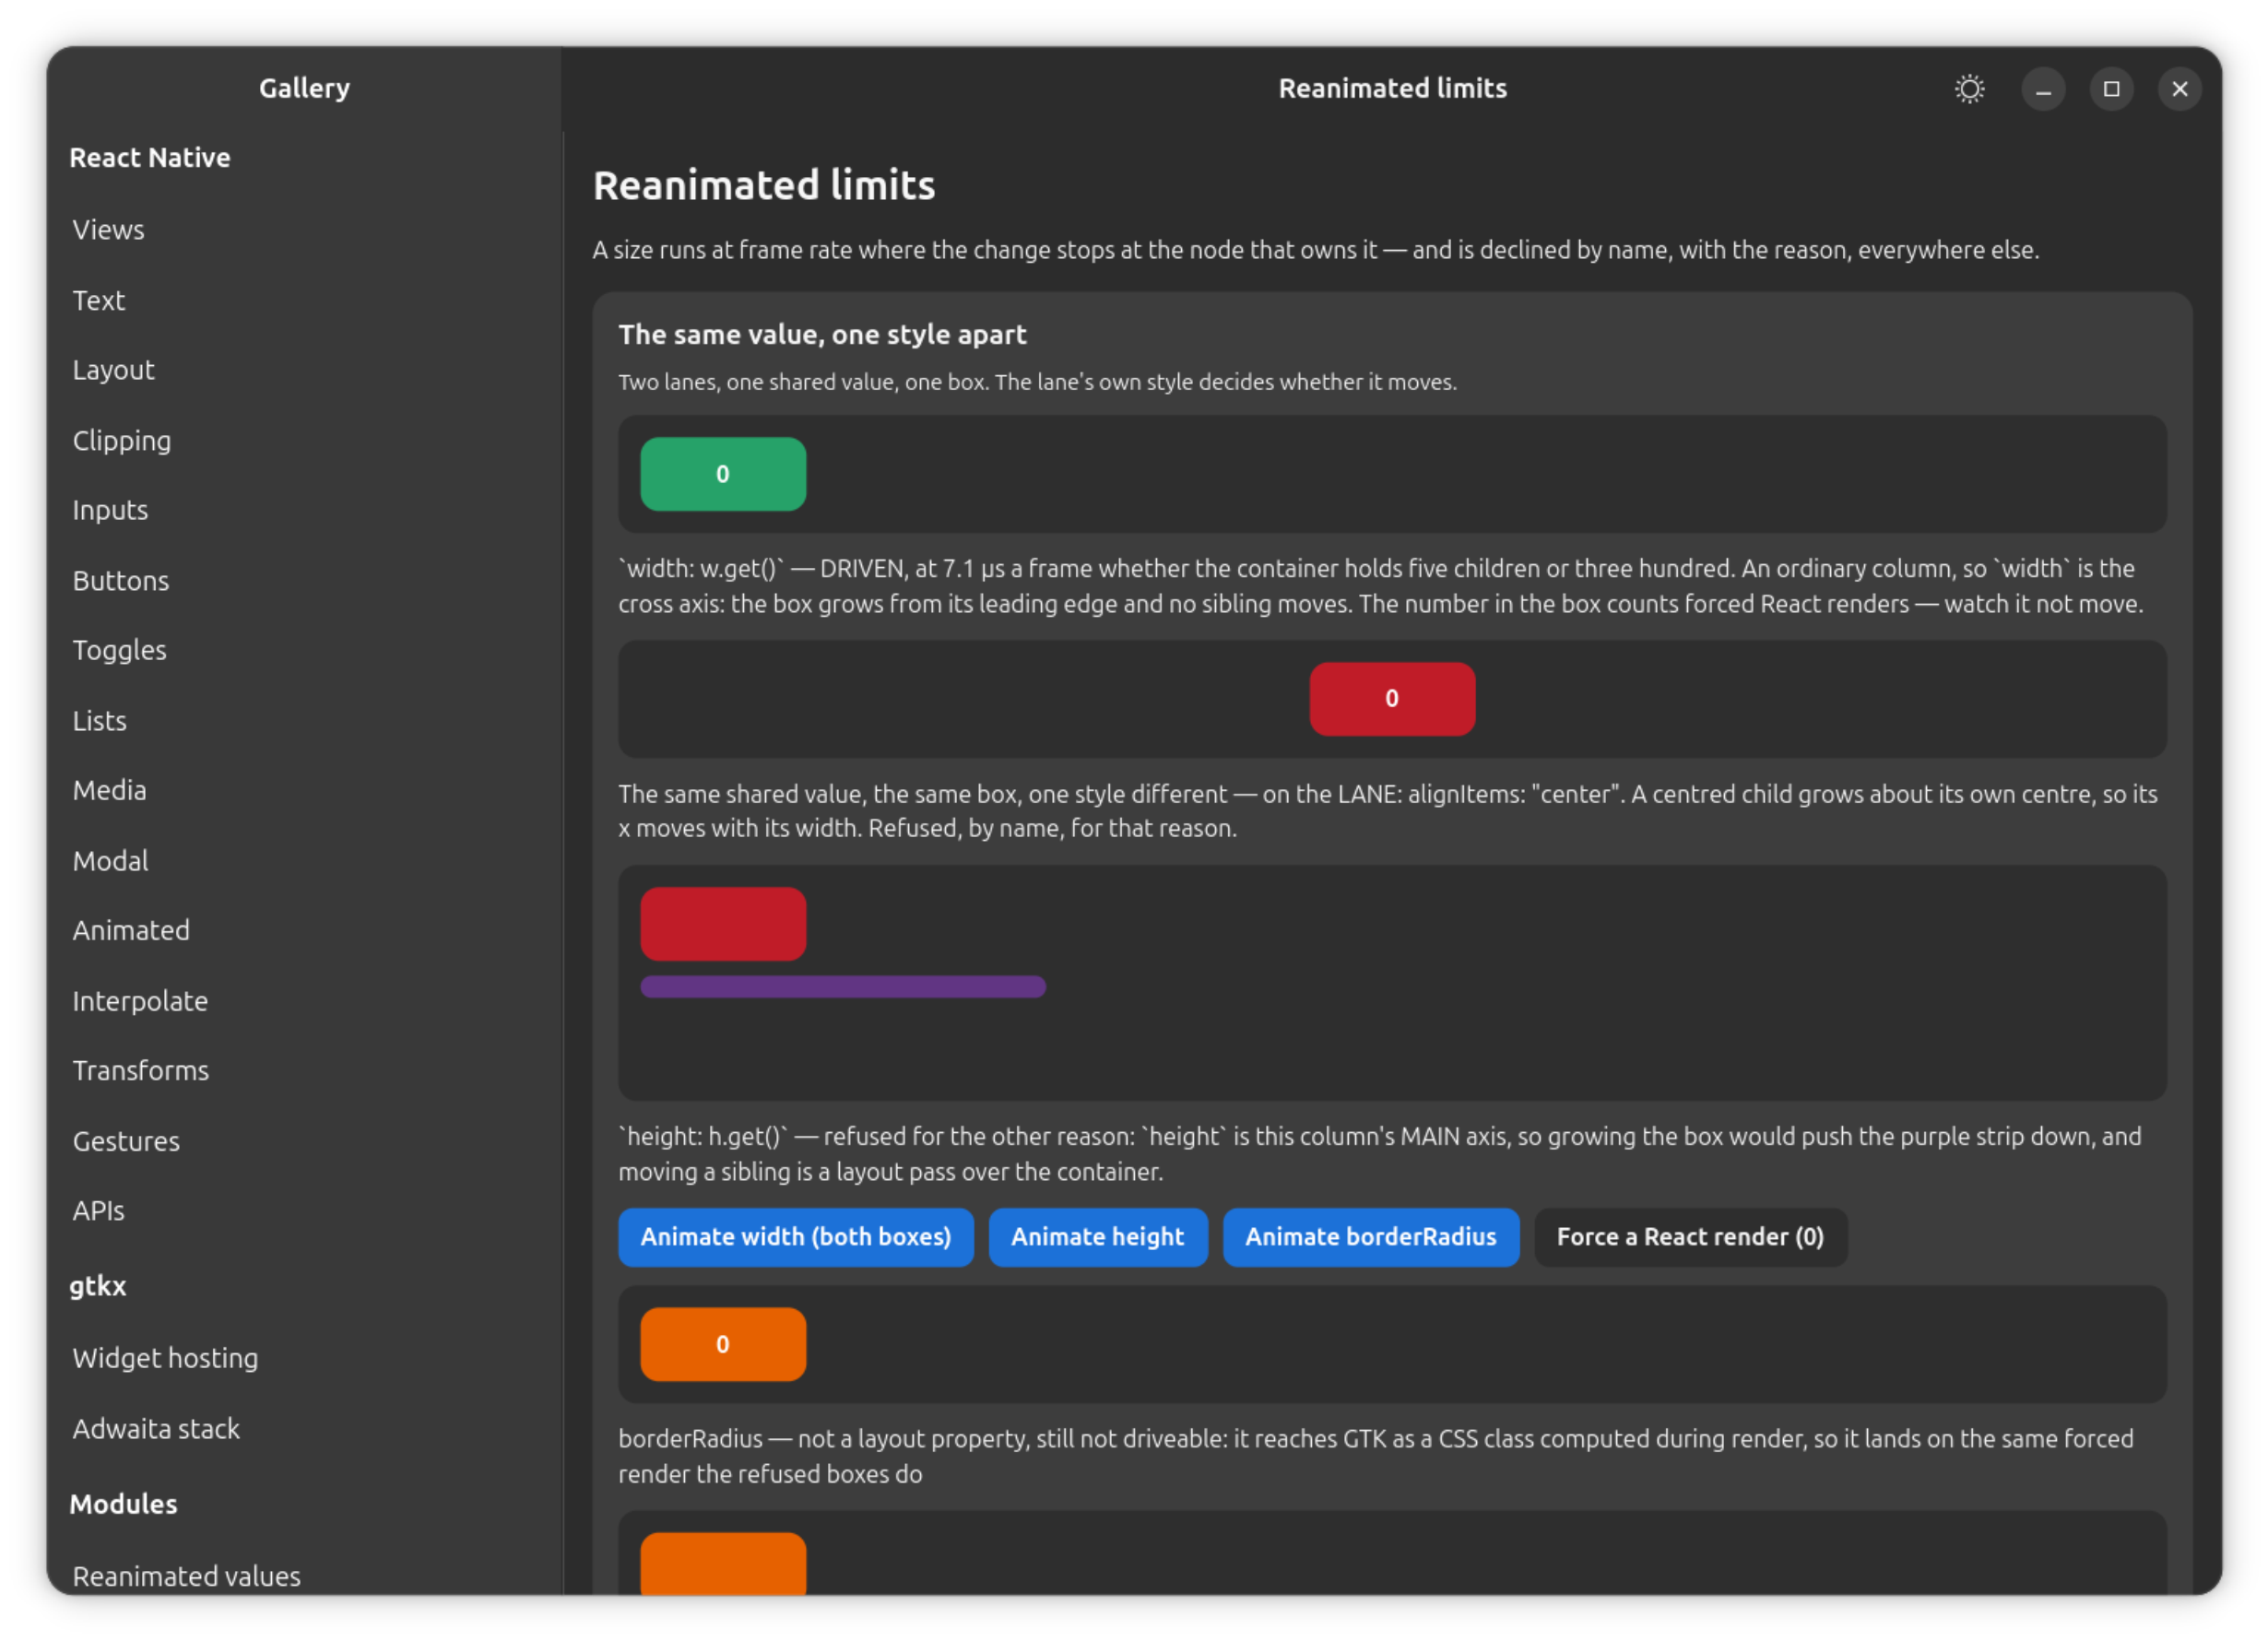
Task: Click the 'gtkx' sidebar heading
Action: 98,1286
